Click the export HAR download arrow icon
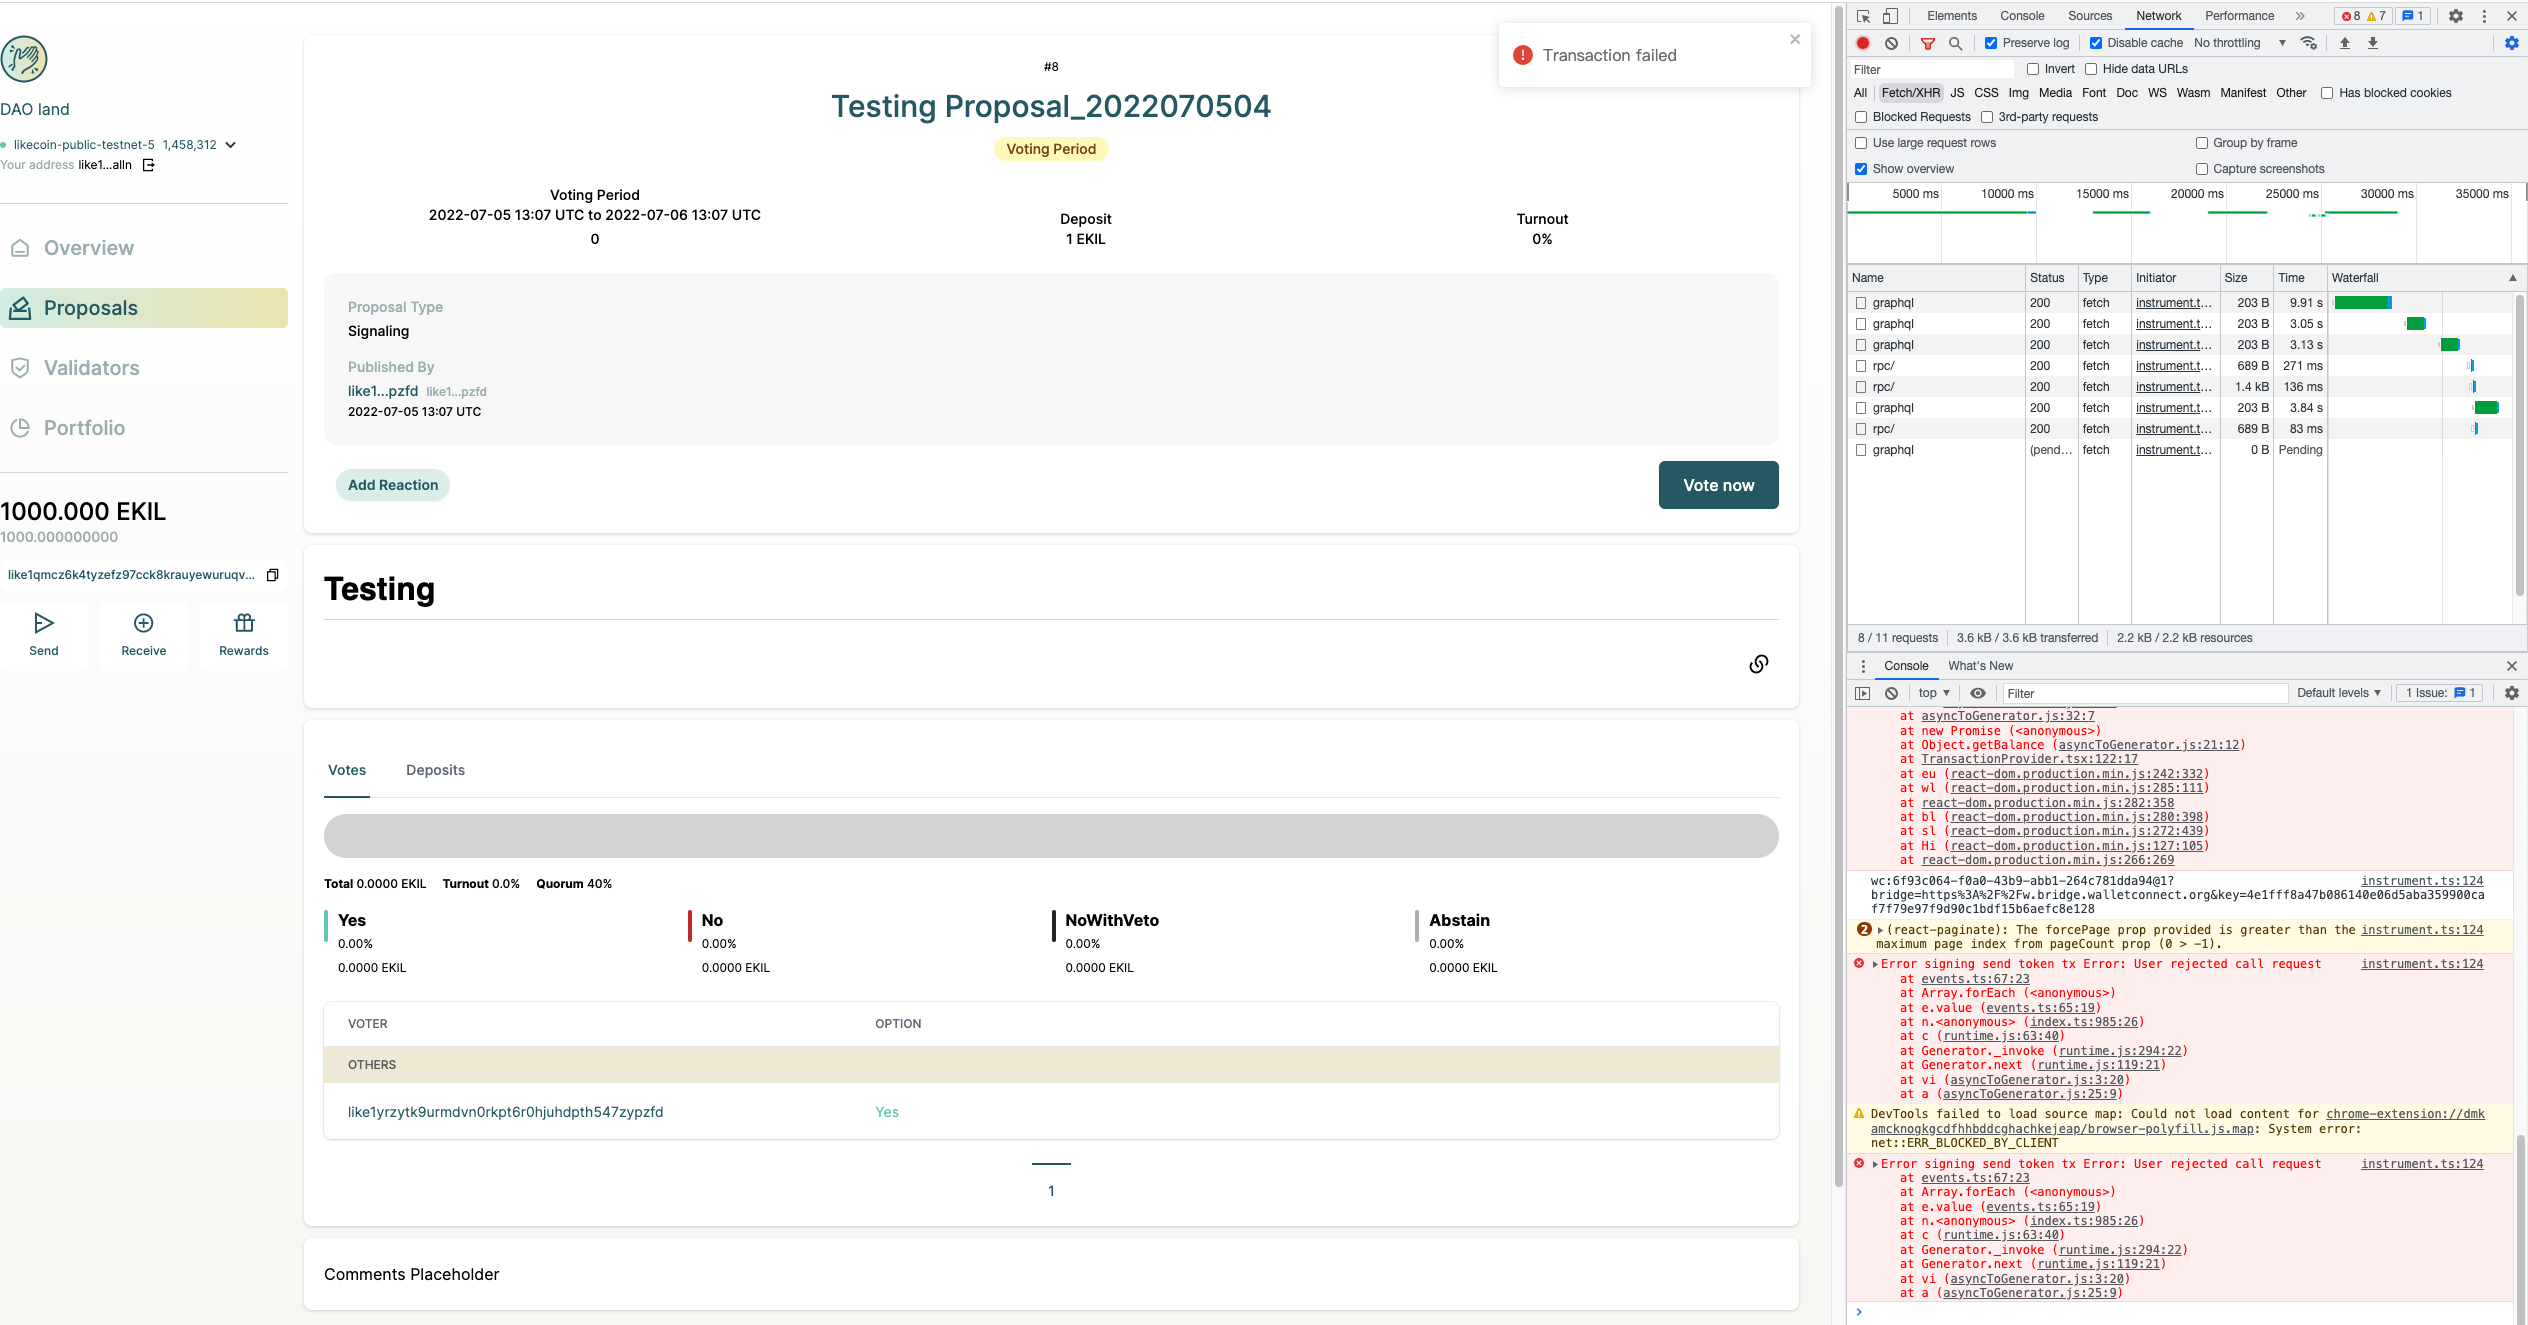 pos(2373,43)
